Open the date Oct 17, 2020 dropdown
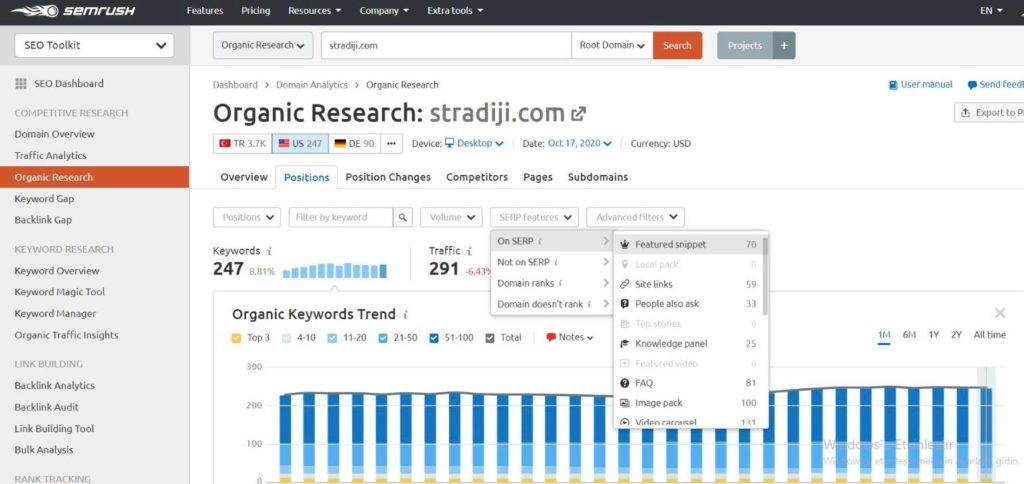1024x484 pixels. (x=580, y=144)
